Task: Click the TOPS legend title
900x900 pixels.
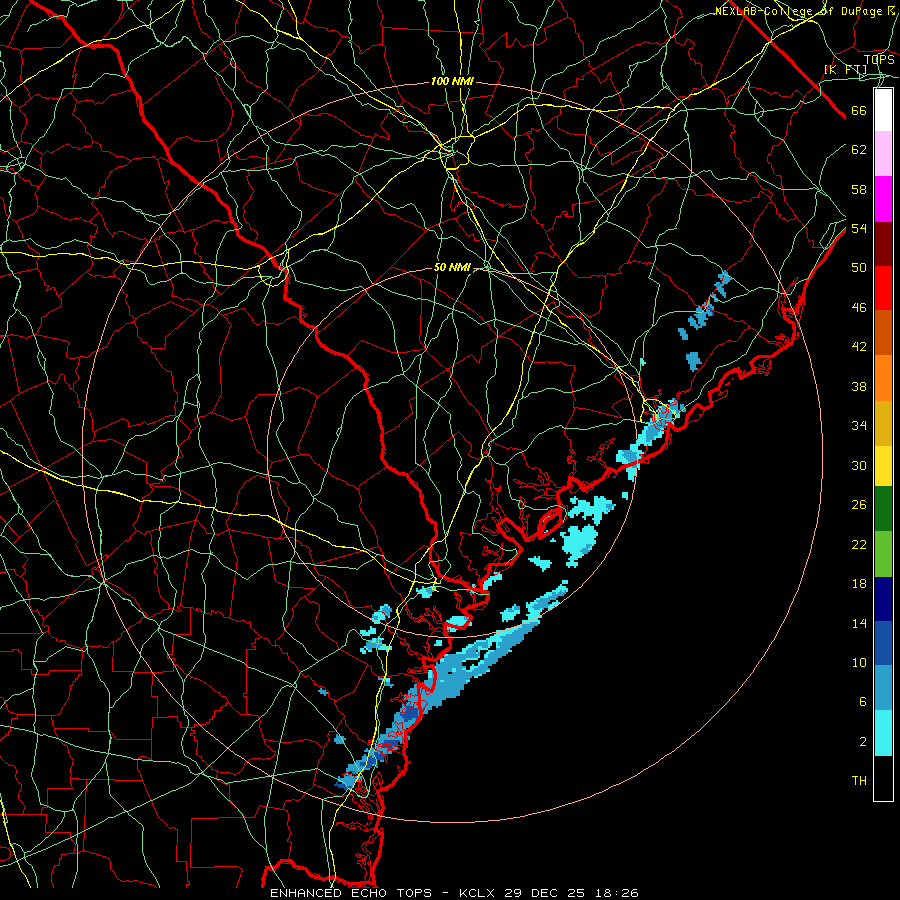Action: [879, 60]
